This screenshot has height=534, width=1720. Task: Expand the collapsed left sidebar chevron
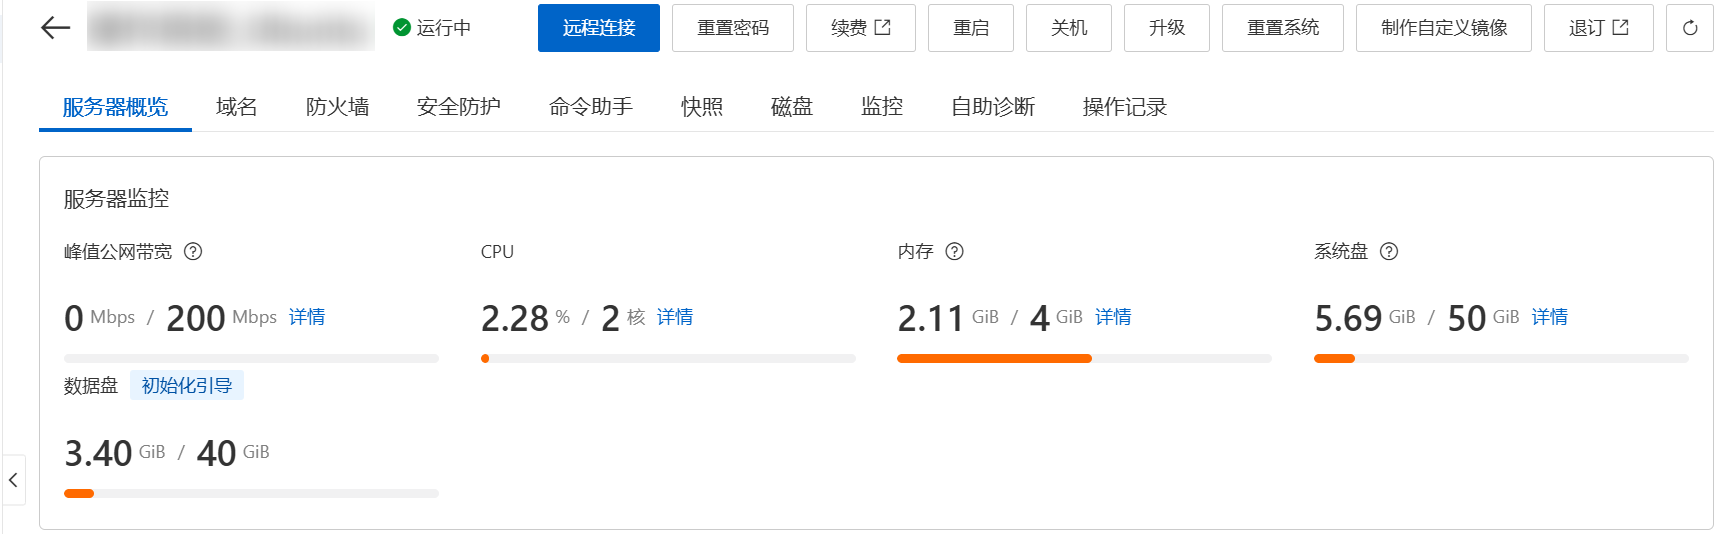[x=13, y=481]
